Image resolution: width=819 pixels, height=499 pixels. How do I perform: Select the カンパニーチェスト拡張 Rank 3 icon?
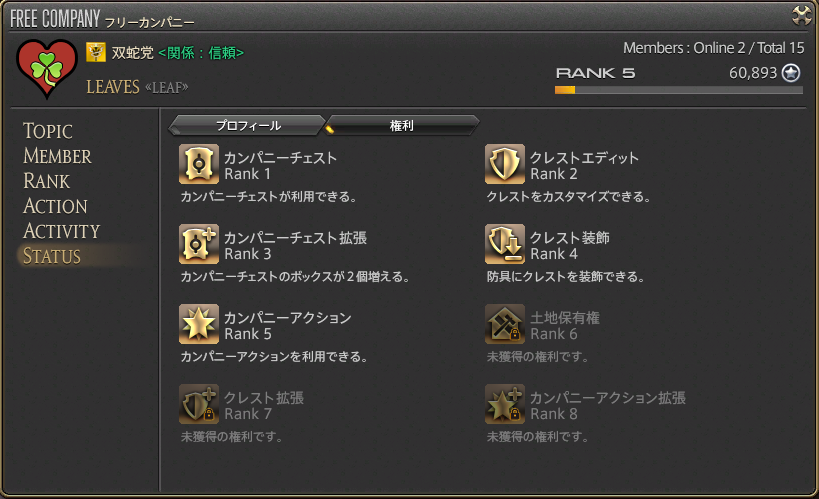click(198, 244)
